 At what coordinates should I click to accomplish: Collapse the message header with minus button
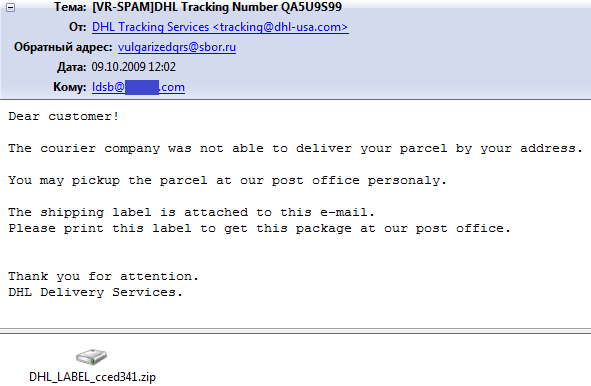(x=11, y=8)
